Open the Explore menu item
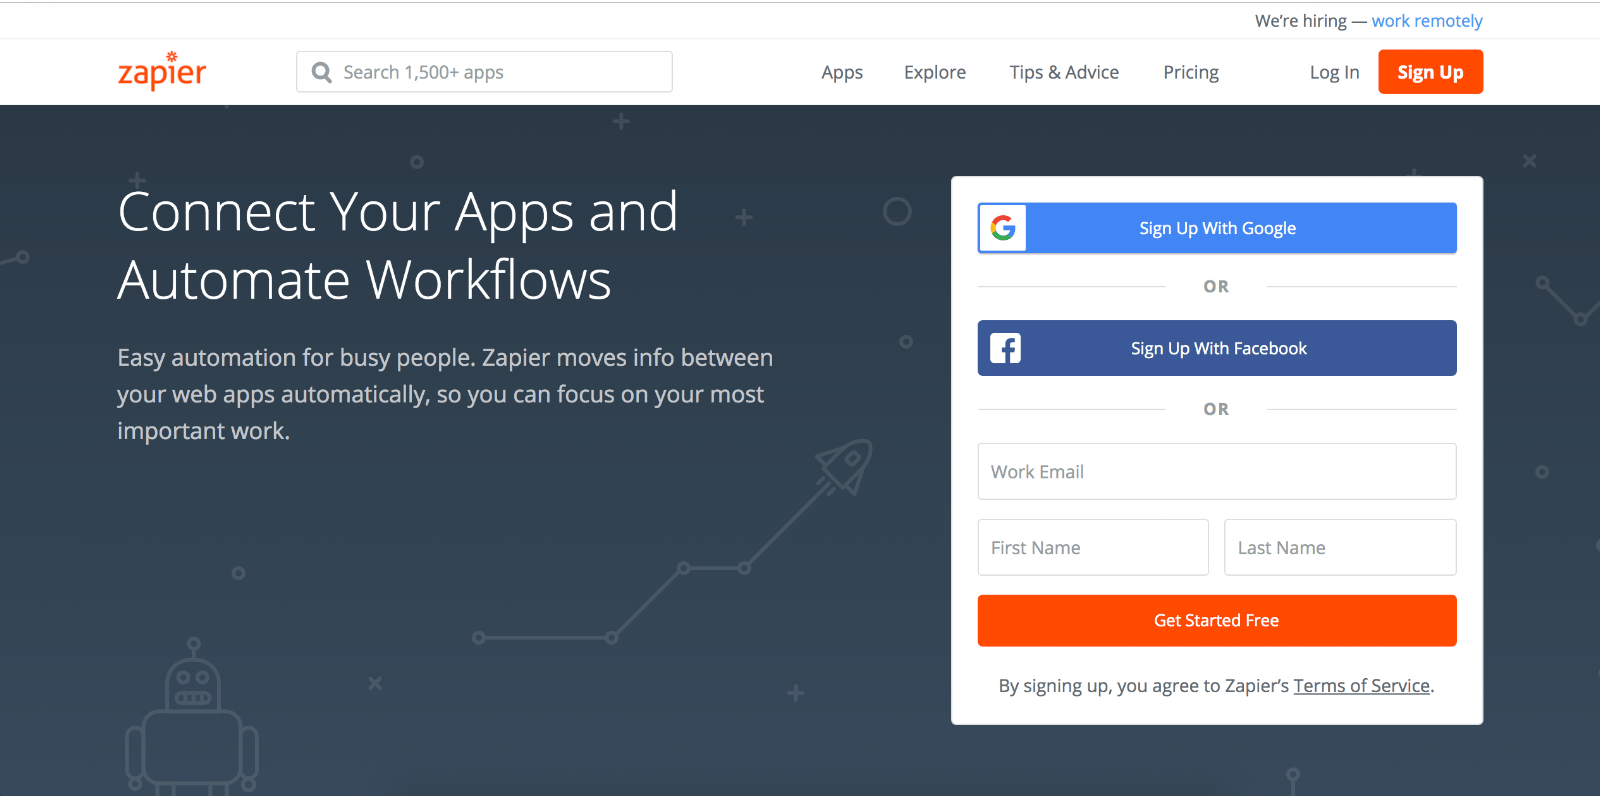 coord(935,72)
